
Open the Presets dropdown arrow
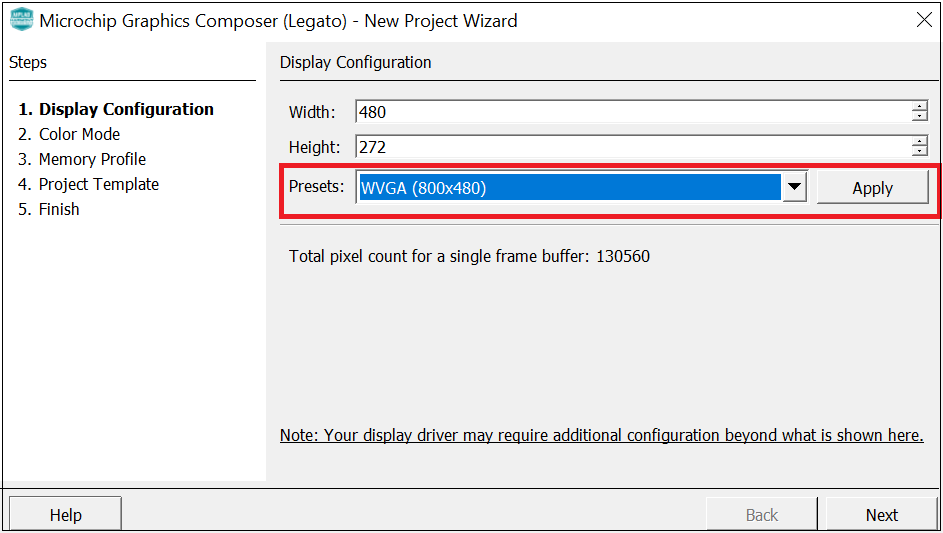click(x=794, y=187)
